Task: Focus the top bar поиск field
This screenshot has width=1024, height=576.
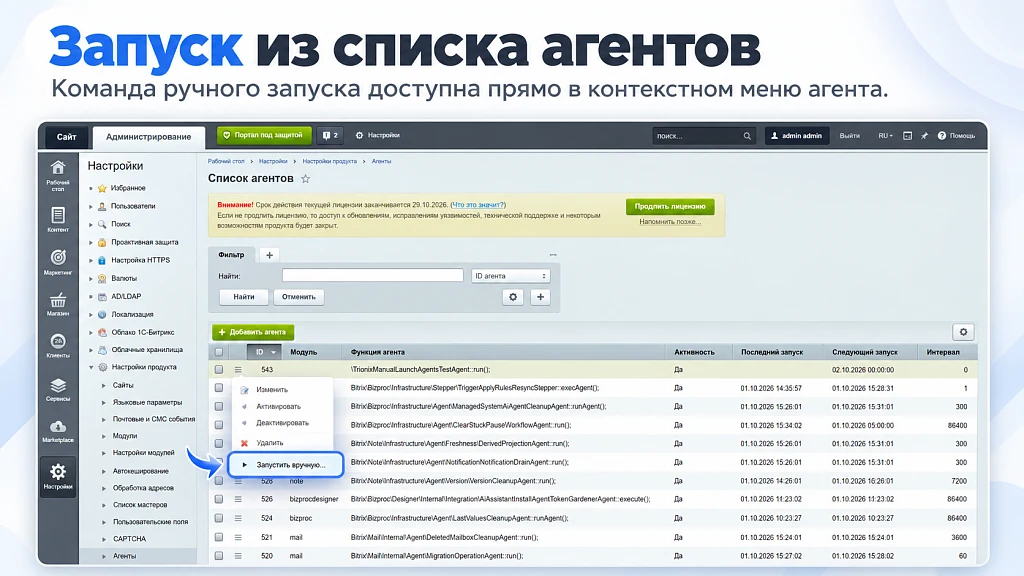Action: tap(704, 136)
